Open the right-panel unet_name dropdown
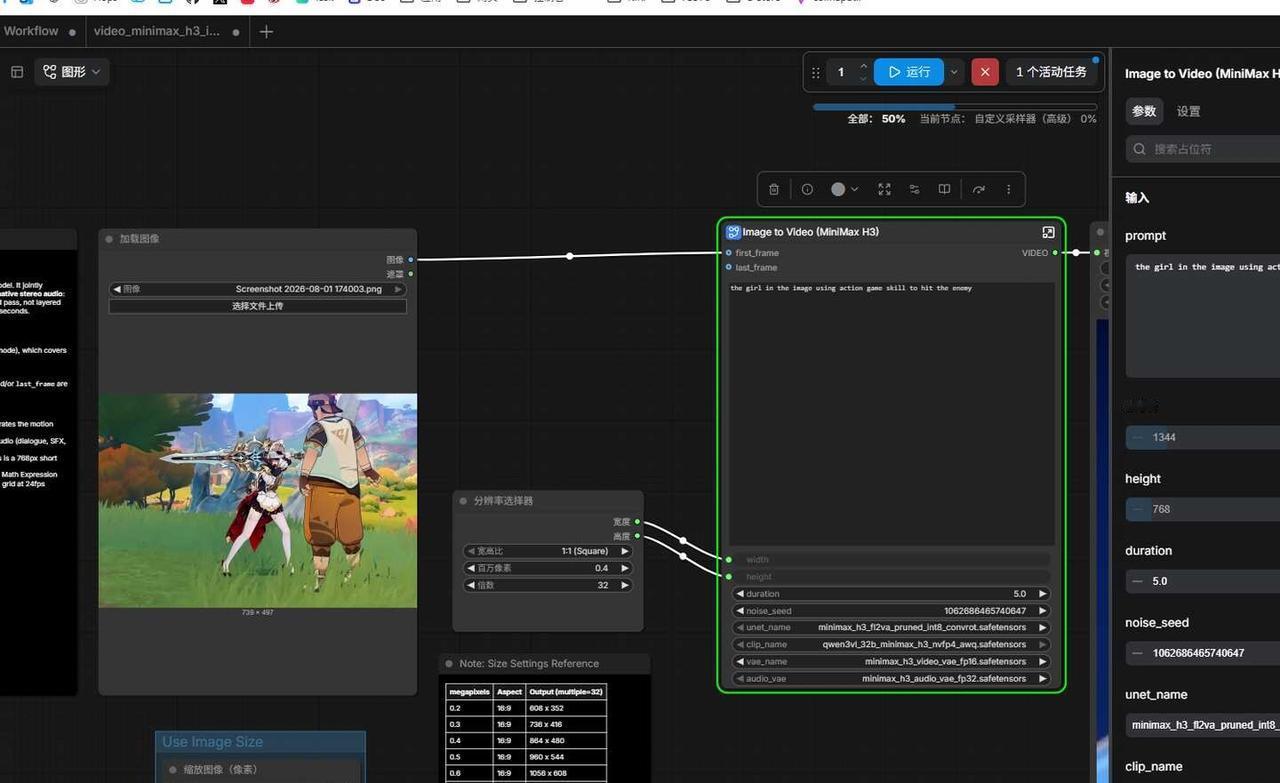This screenshot has height=783, width=1280. pos(1202,725)
